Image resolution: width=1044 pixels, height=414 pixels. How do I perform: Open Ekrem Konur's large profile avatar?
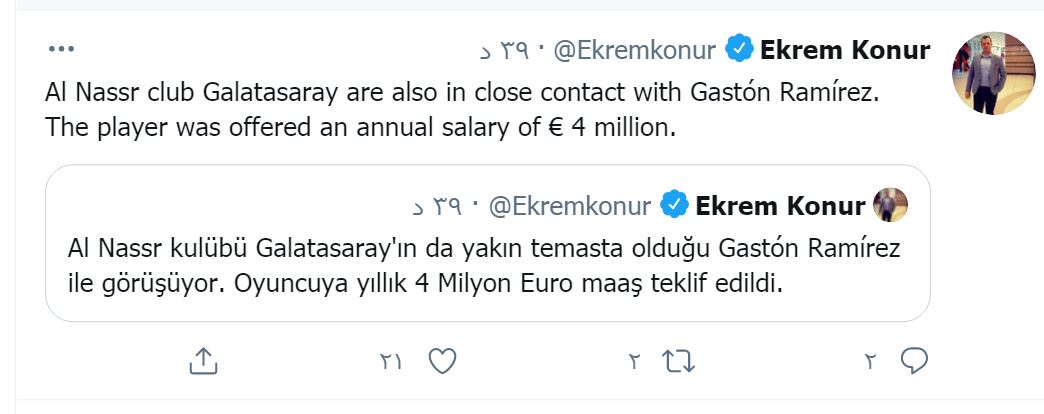tap(992, 72)
